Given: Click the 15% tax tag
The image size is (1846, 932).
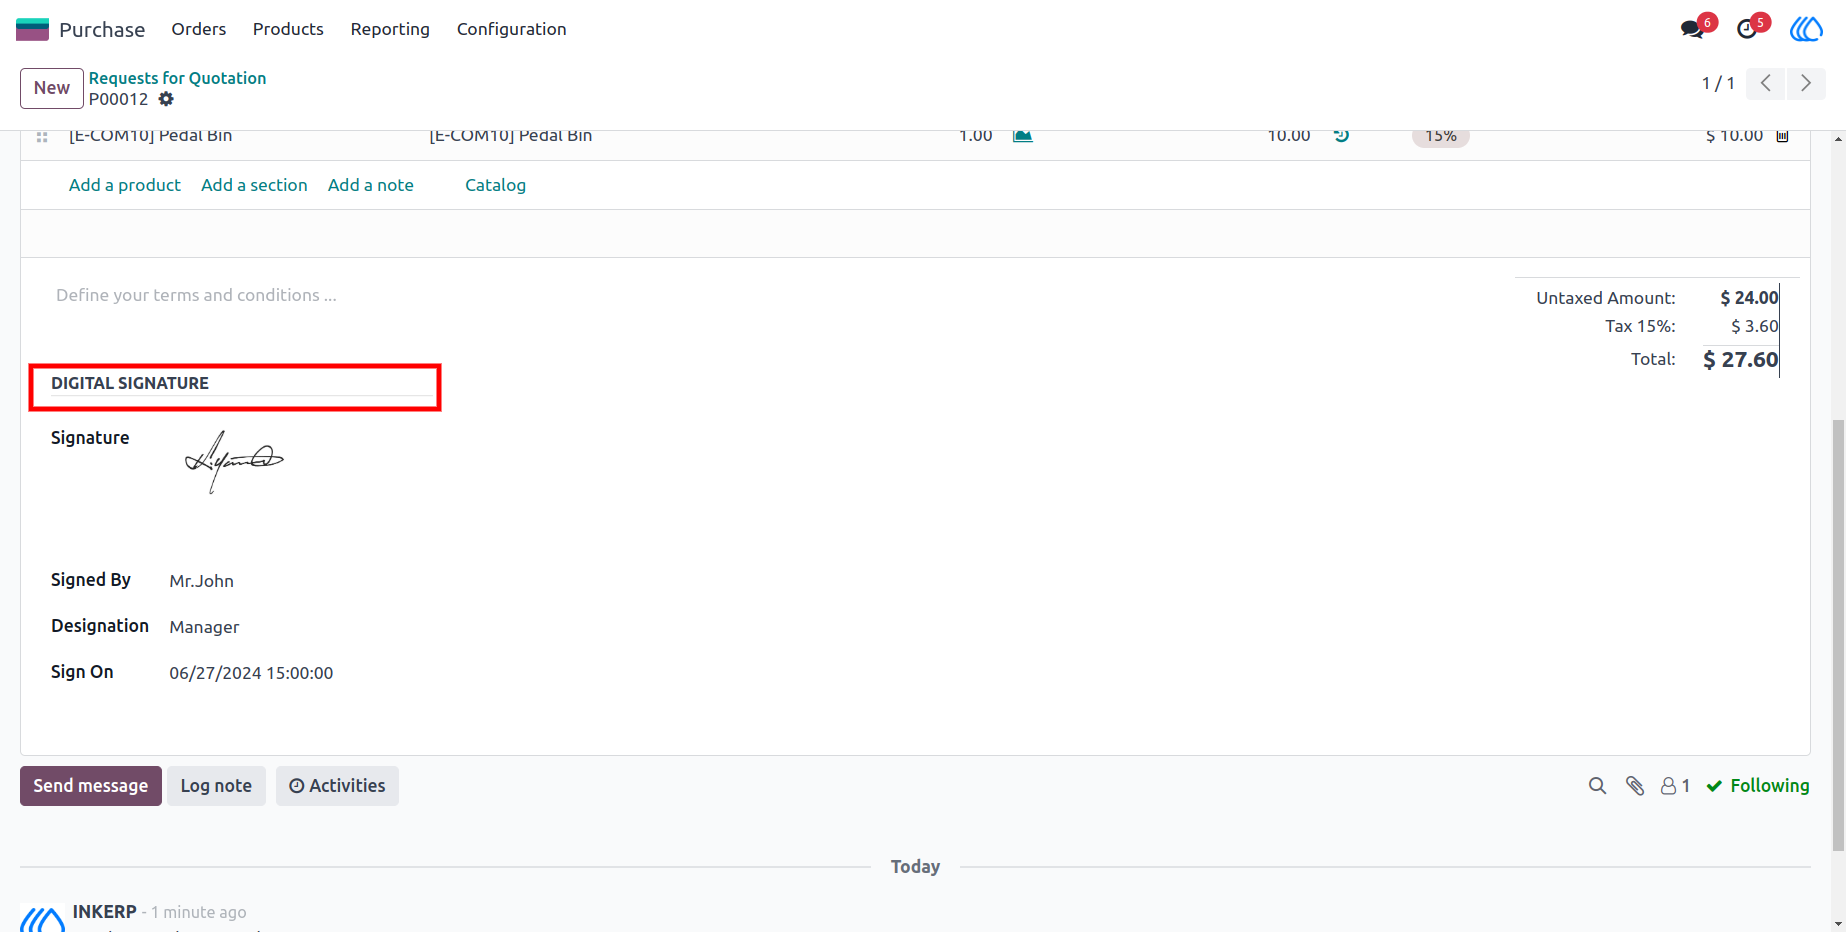Looking at the screenshot, I should pyautogui.click(x=1440, y=137).
